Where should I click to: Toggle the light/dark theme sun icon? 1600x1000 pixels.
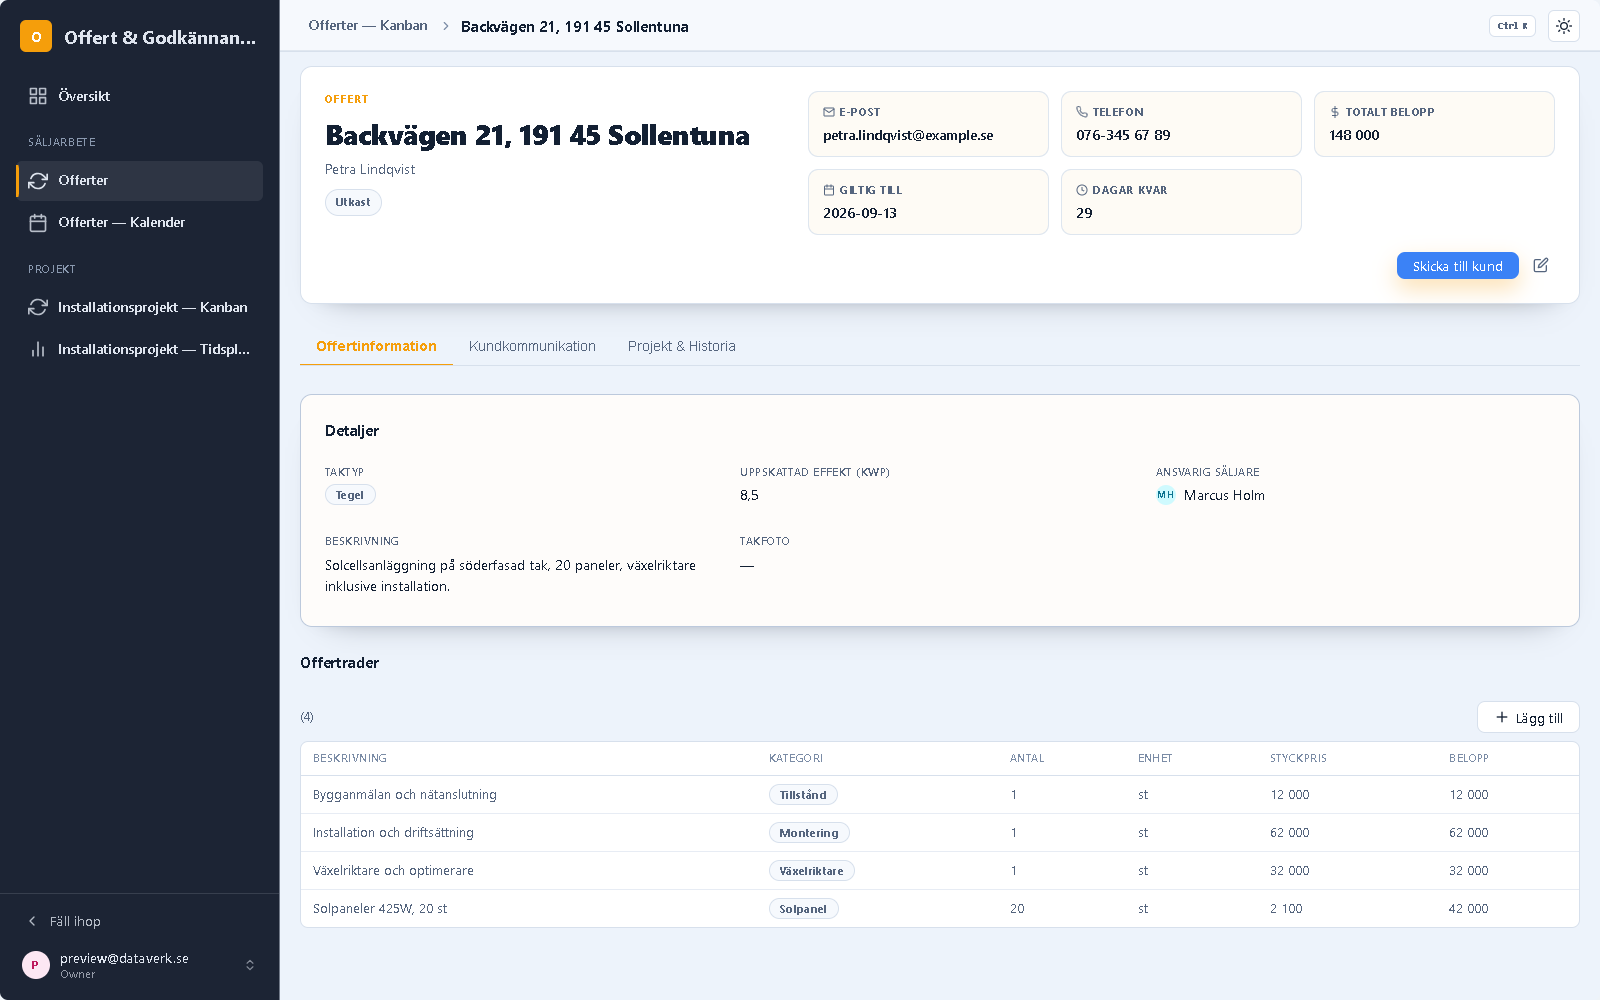coord(1564,26)
